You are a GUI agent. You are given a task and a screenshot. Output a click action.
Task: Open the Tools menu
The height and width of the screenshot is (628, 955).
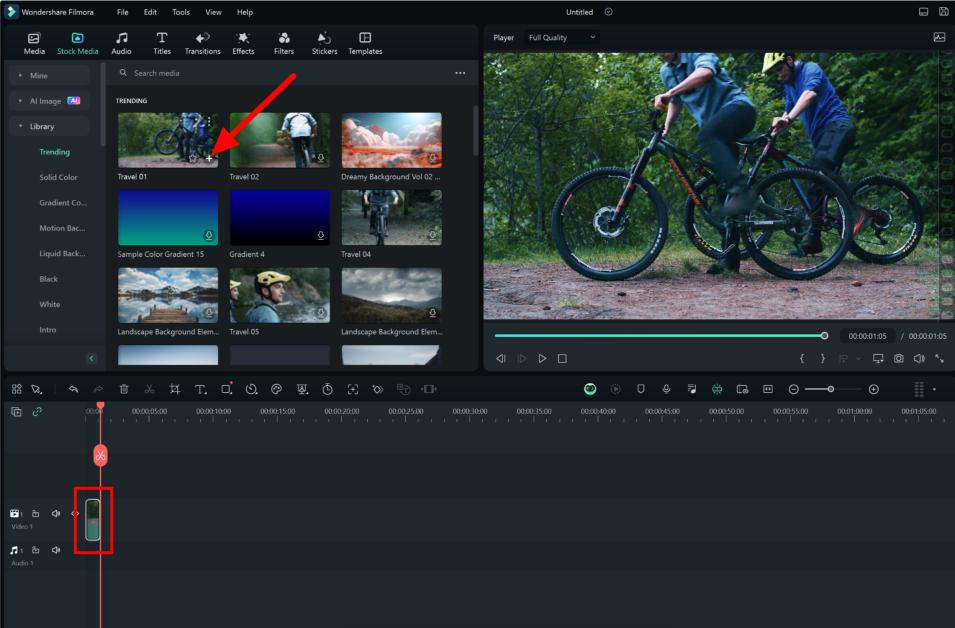(x=180, y=12)
